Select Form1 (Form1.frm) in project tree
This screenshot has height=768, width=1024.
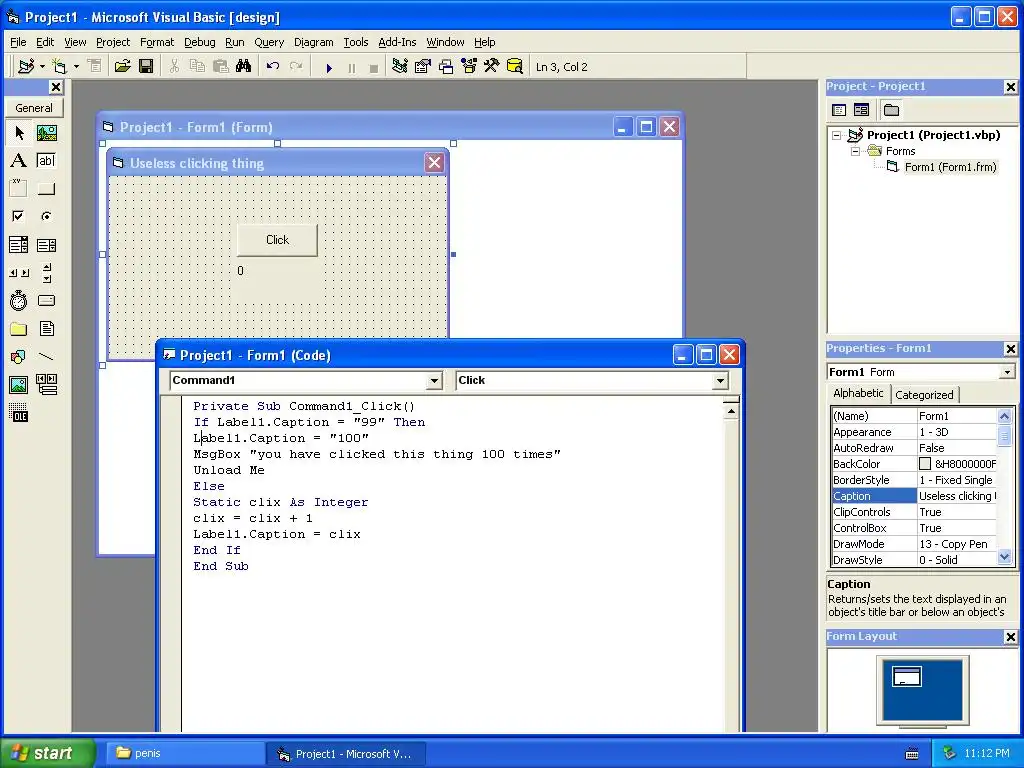[x=950, y=167]
